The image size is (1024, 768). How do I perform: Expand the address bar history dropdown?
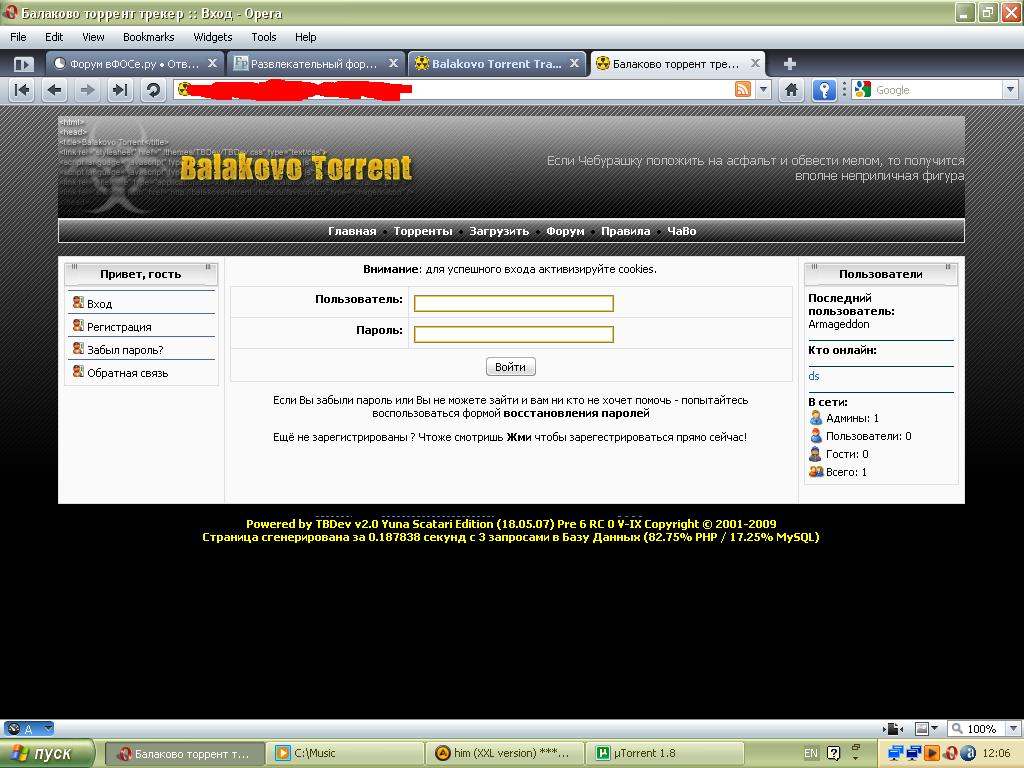[x=764, y=90]
